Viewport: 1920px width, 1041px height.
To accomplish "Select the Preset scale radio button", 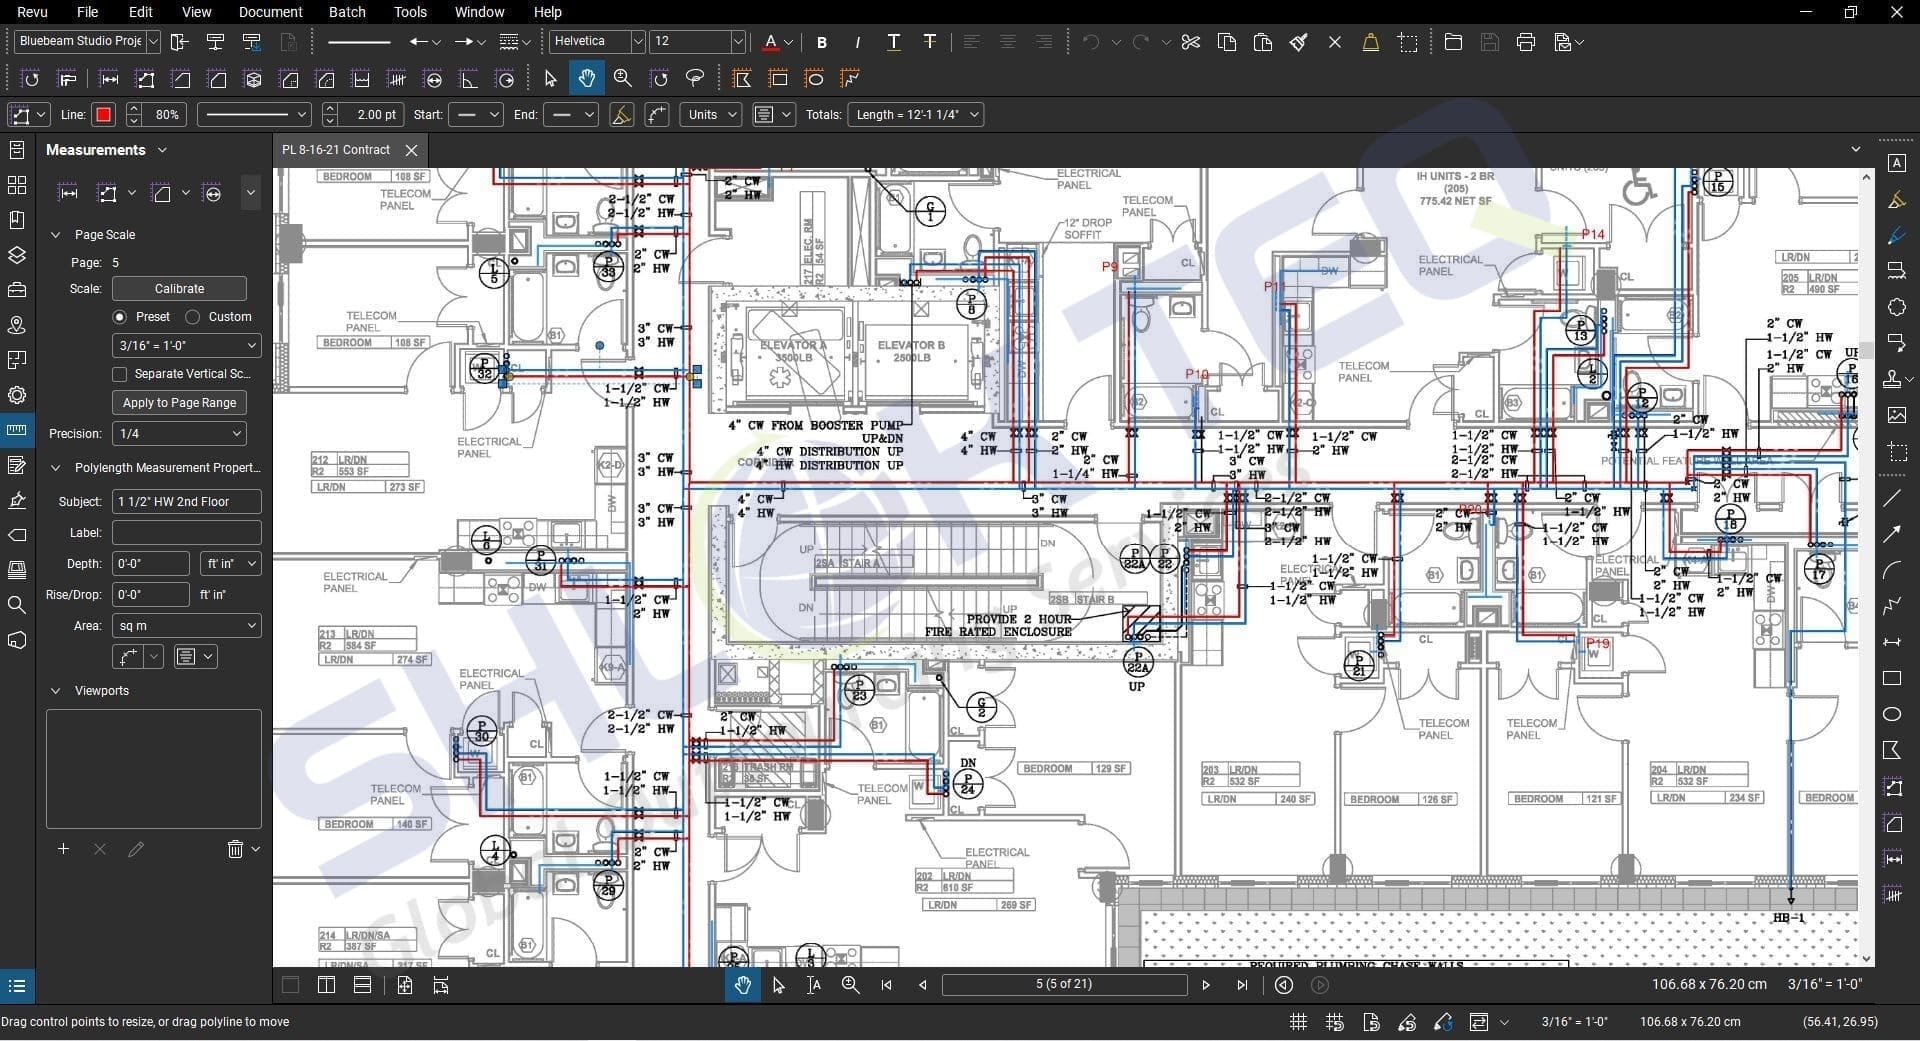I will 120,317.
